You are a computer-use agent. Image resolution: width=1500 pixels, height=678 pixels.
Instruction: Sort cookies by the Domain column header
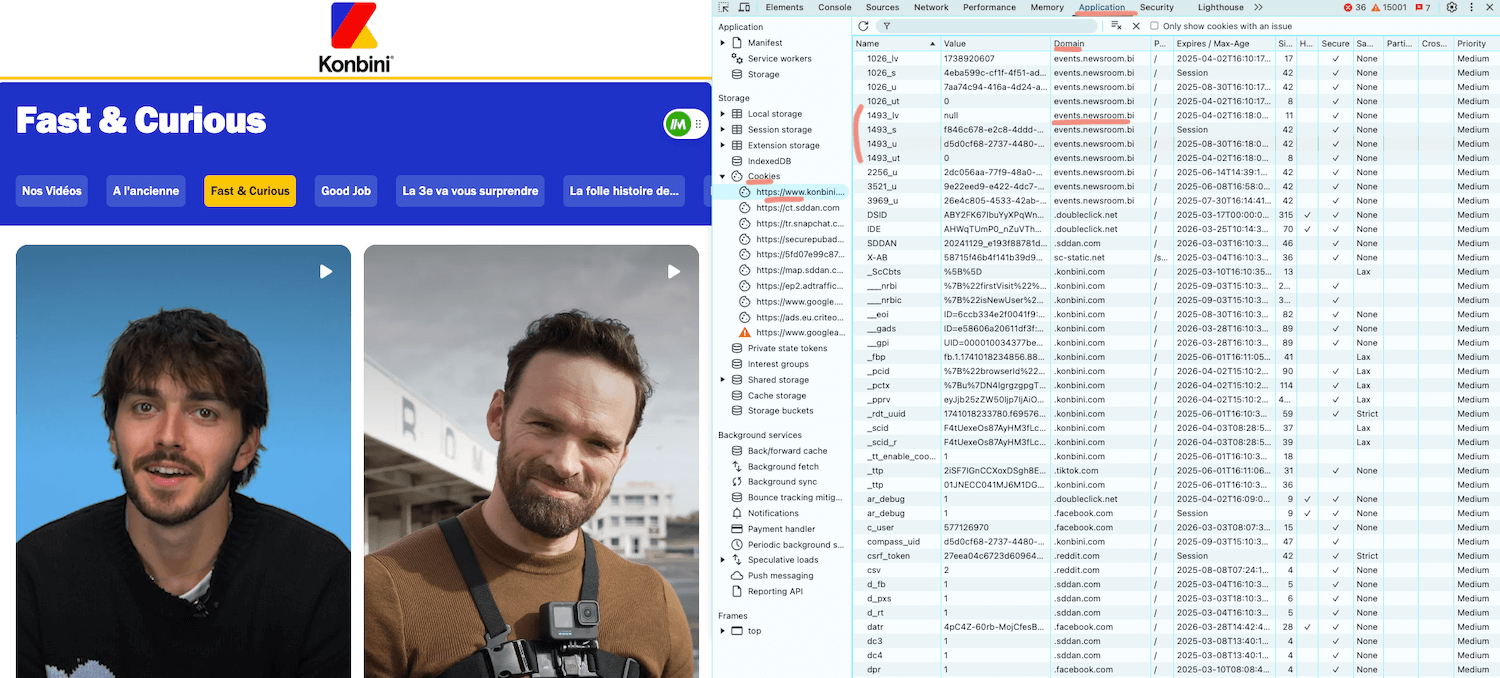pos(1100,44)
